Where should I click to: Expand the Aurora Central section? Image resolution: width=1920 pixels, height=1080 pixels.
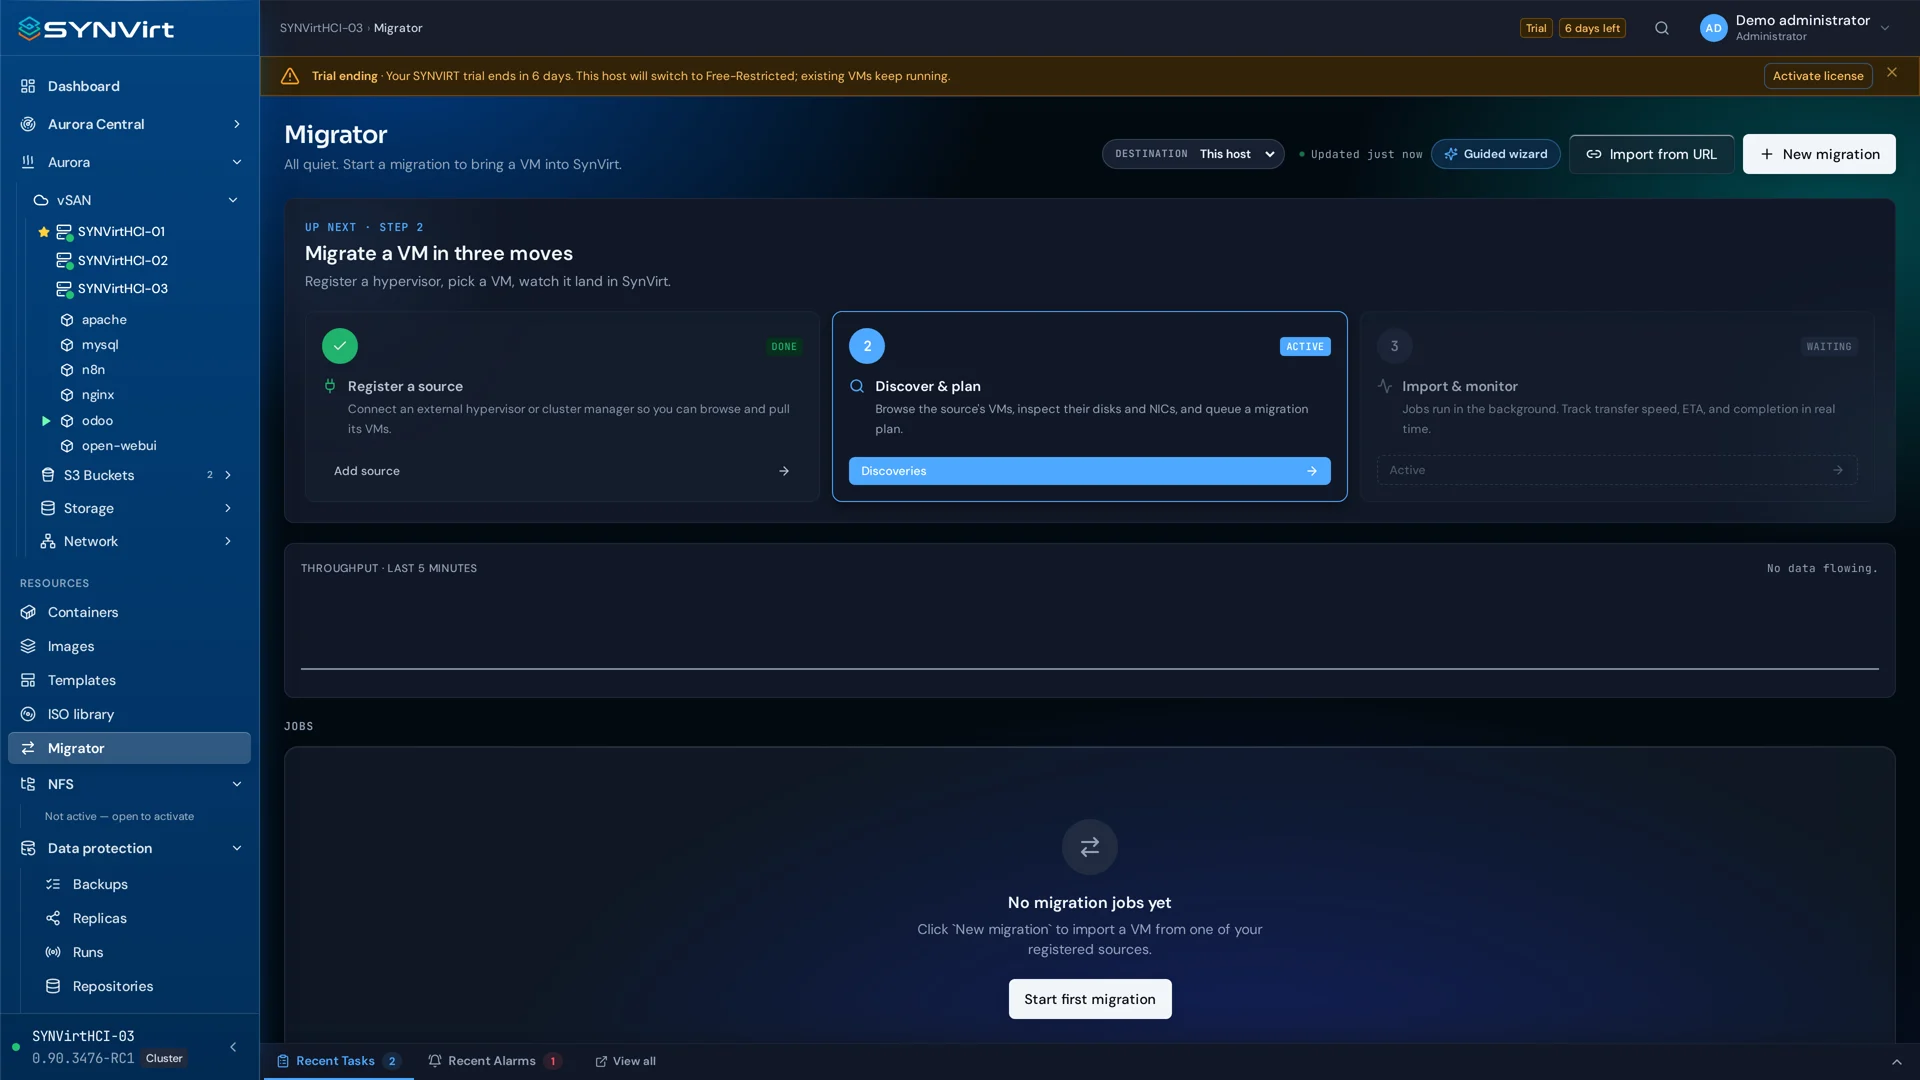click(x=237, y=124)
